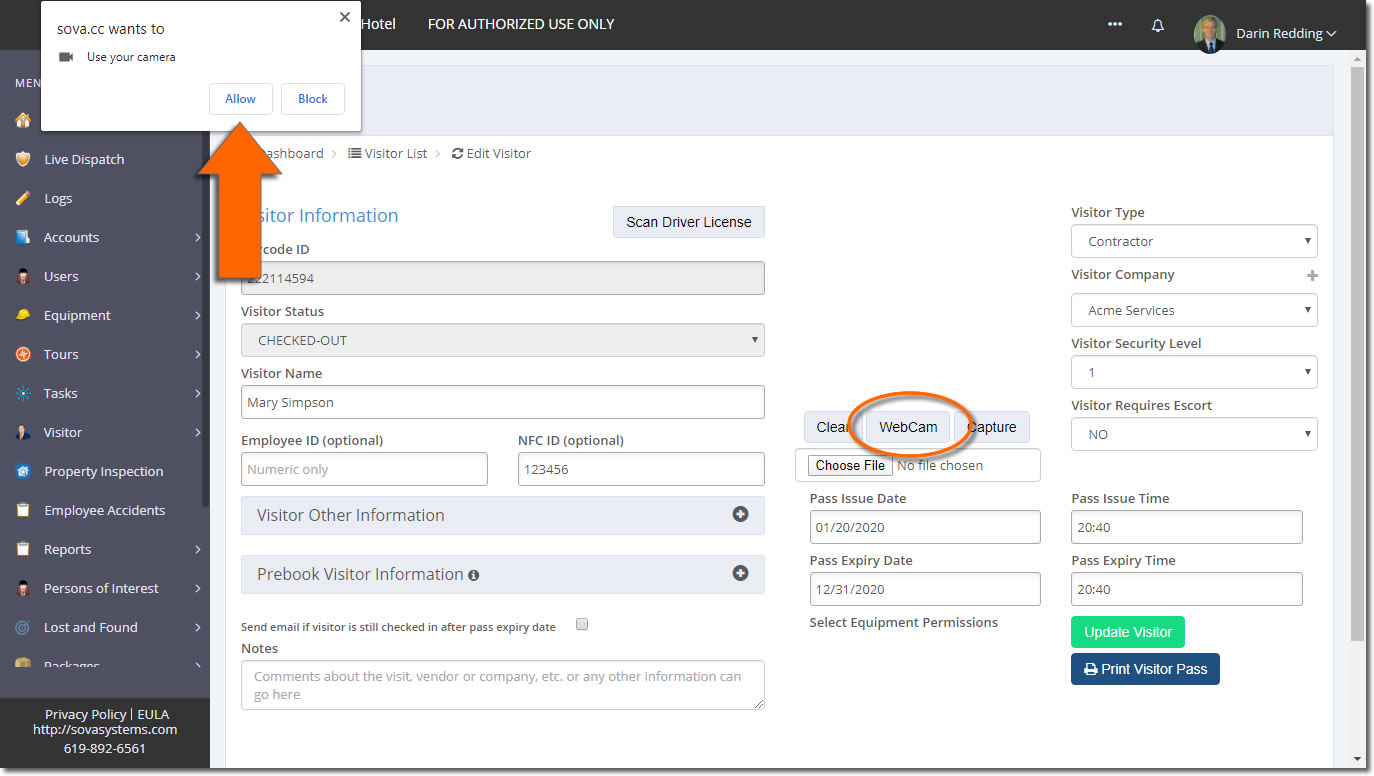
Task: Open the Visitor Type dropdown
Action: click(x=1194, y=241)
